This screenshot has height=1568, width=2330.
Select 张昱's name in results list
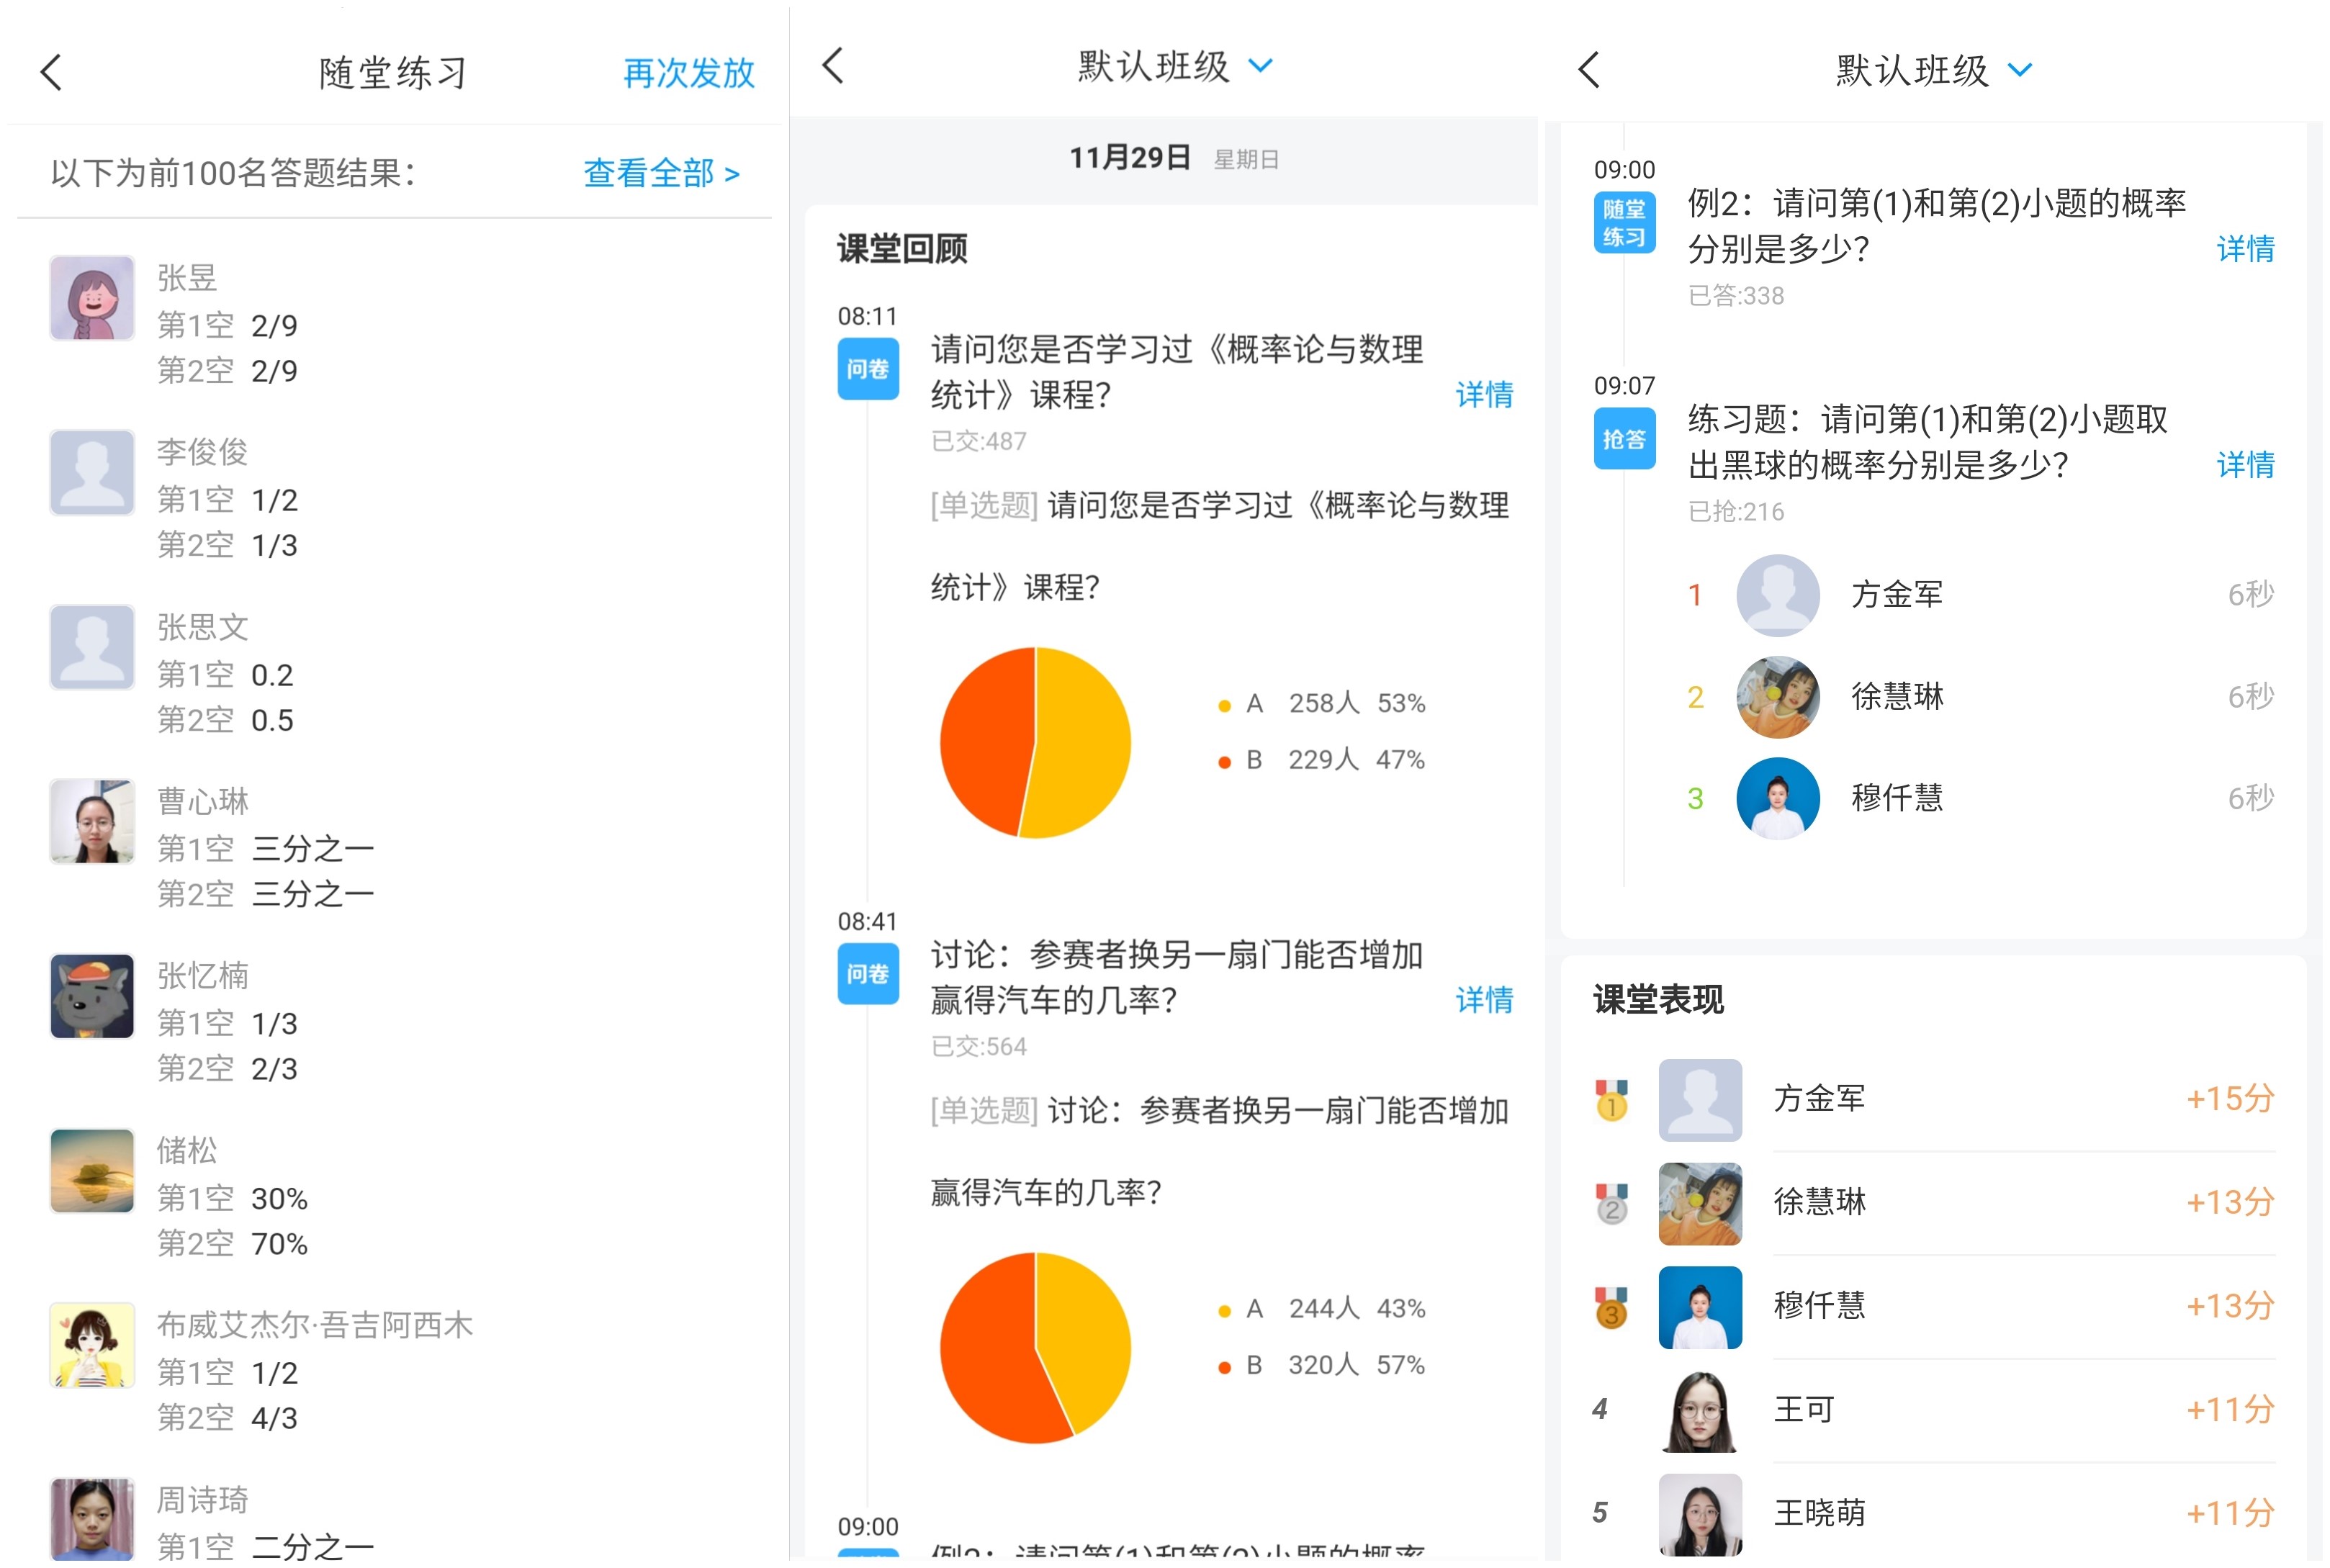[187, 278]
